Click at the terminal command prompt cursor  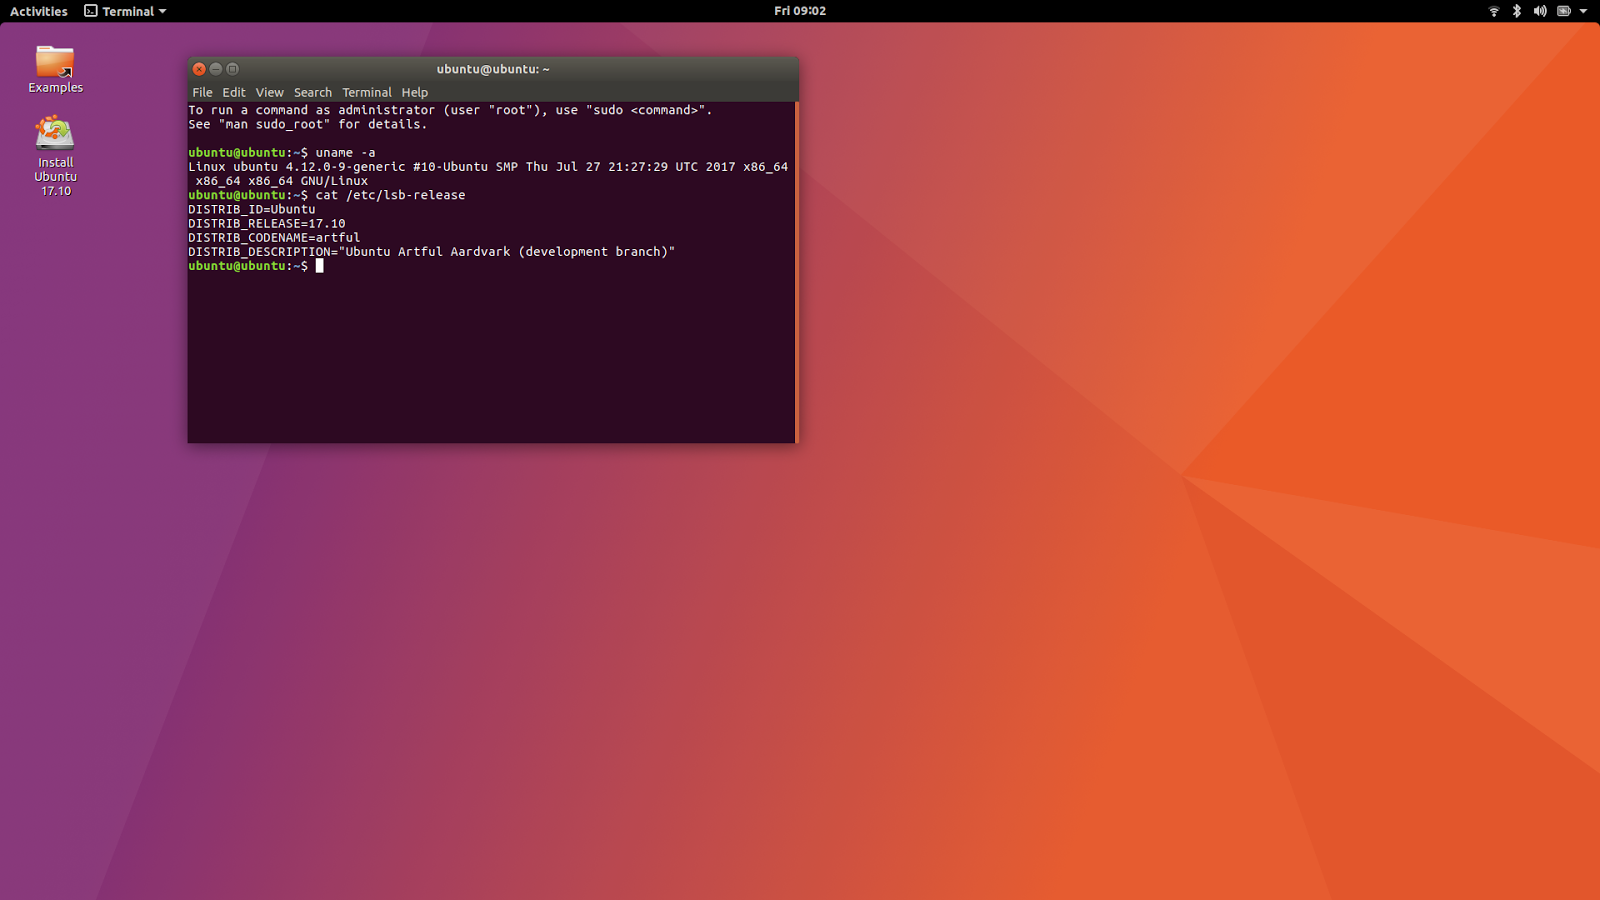point(320,266)
